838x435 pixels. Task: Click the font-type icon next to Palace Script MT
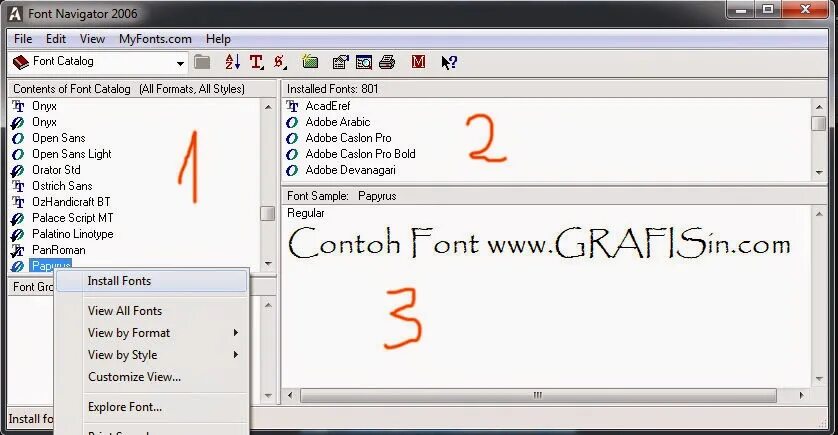(18, 218)
